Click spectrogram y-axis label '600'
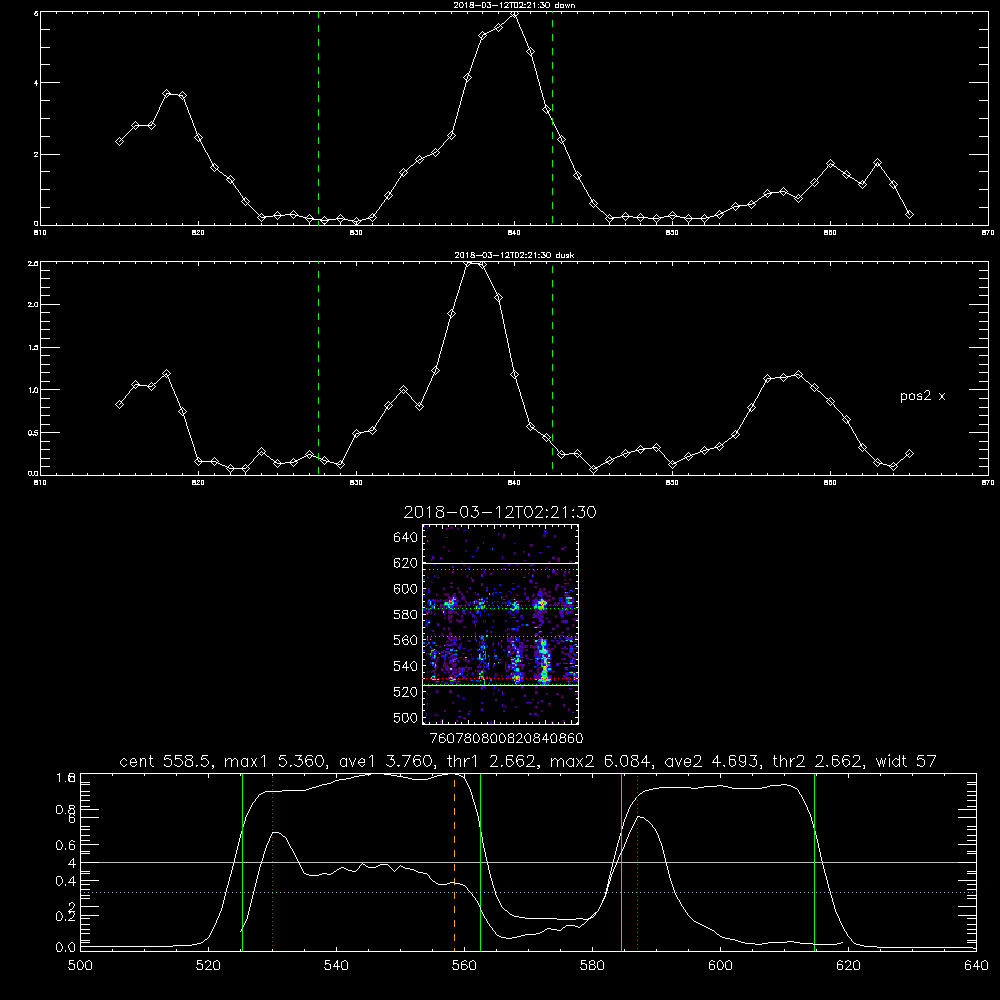The image size is (1000, 1000). coord(405,589)
